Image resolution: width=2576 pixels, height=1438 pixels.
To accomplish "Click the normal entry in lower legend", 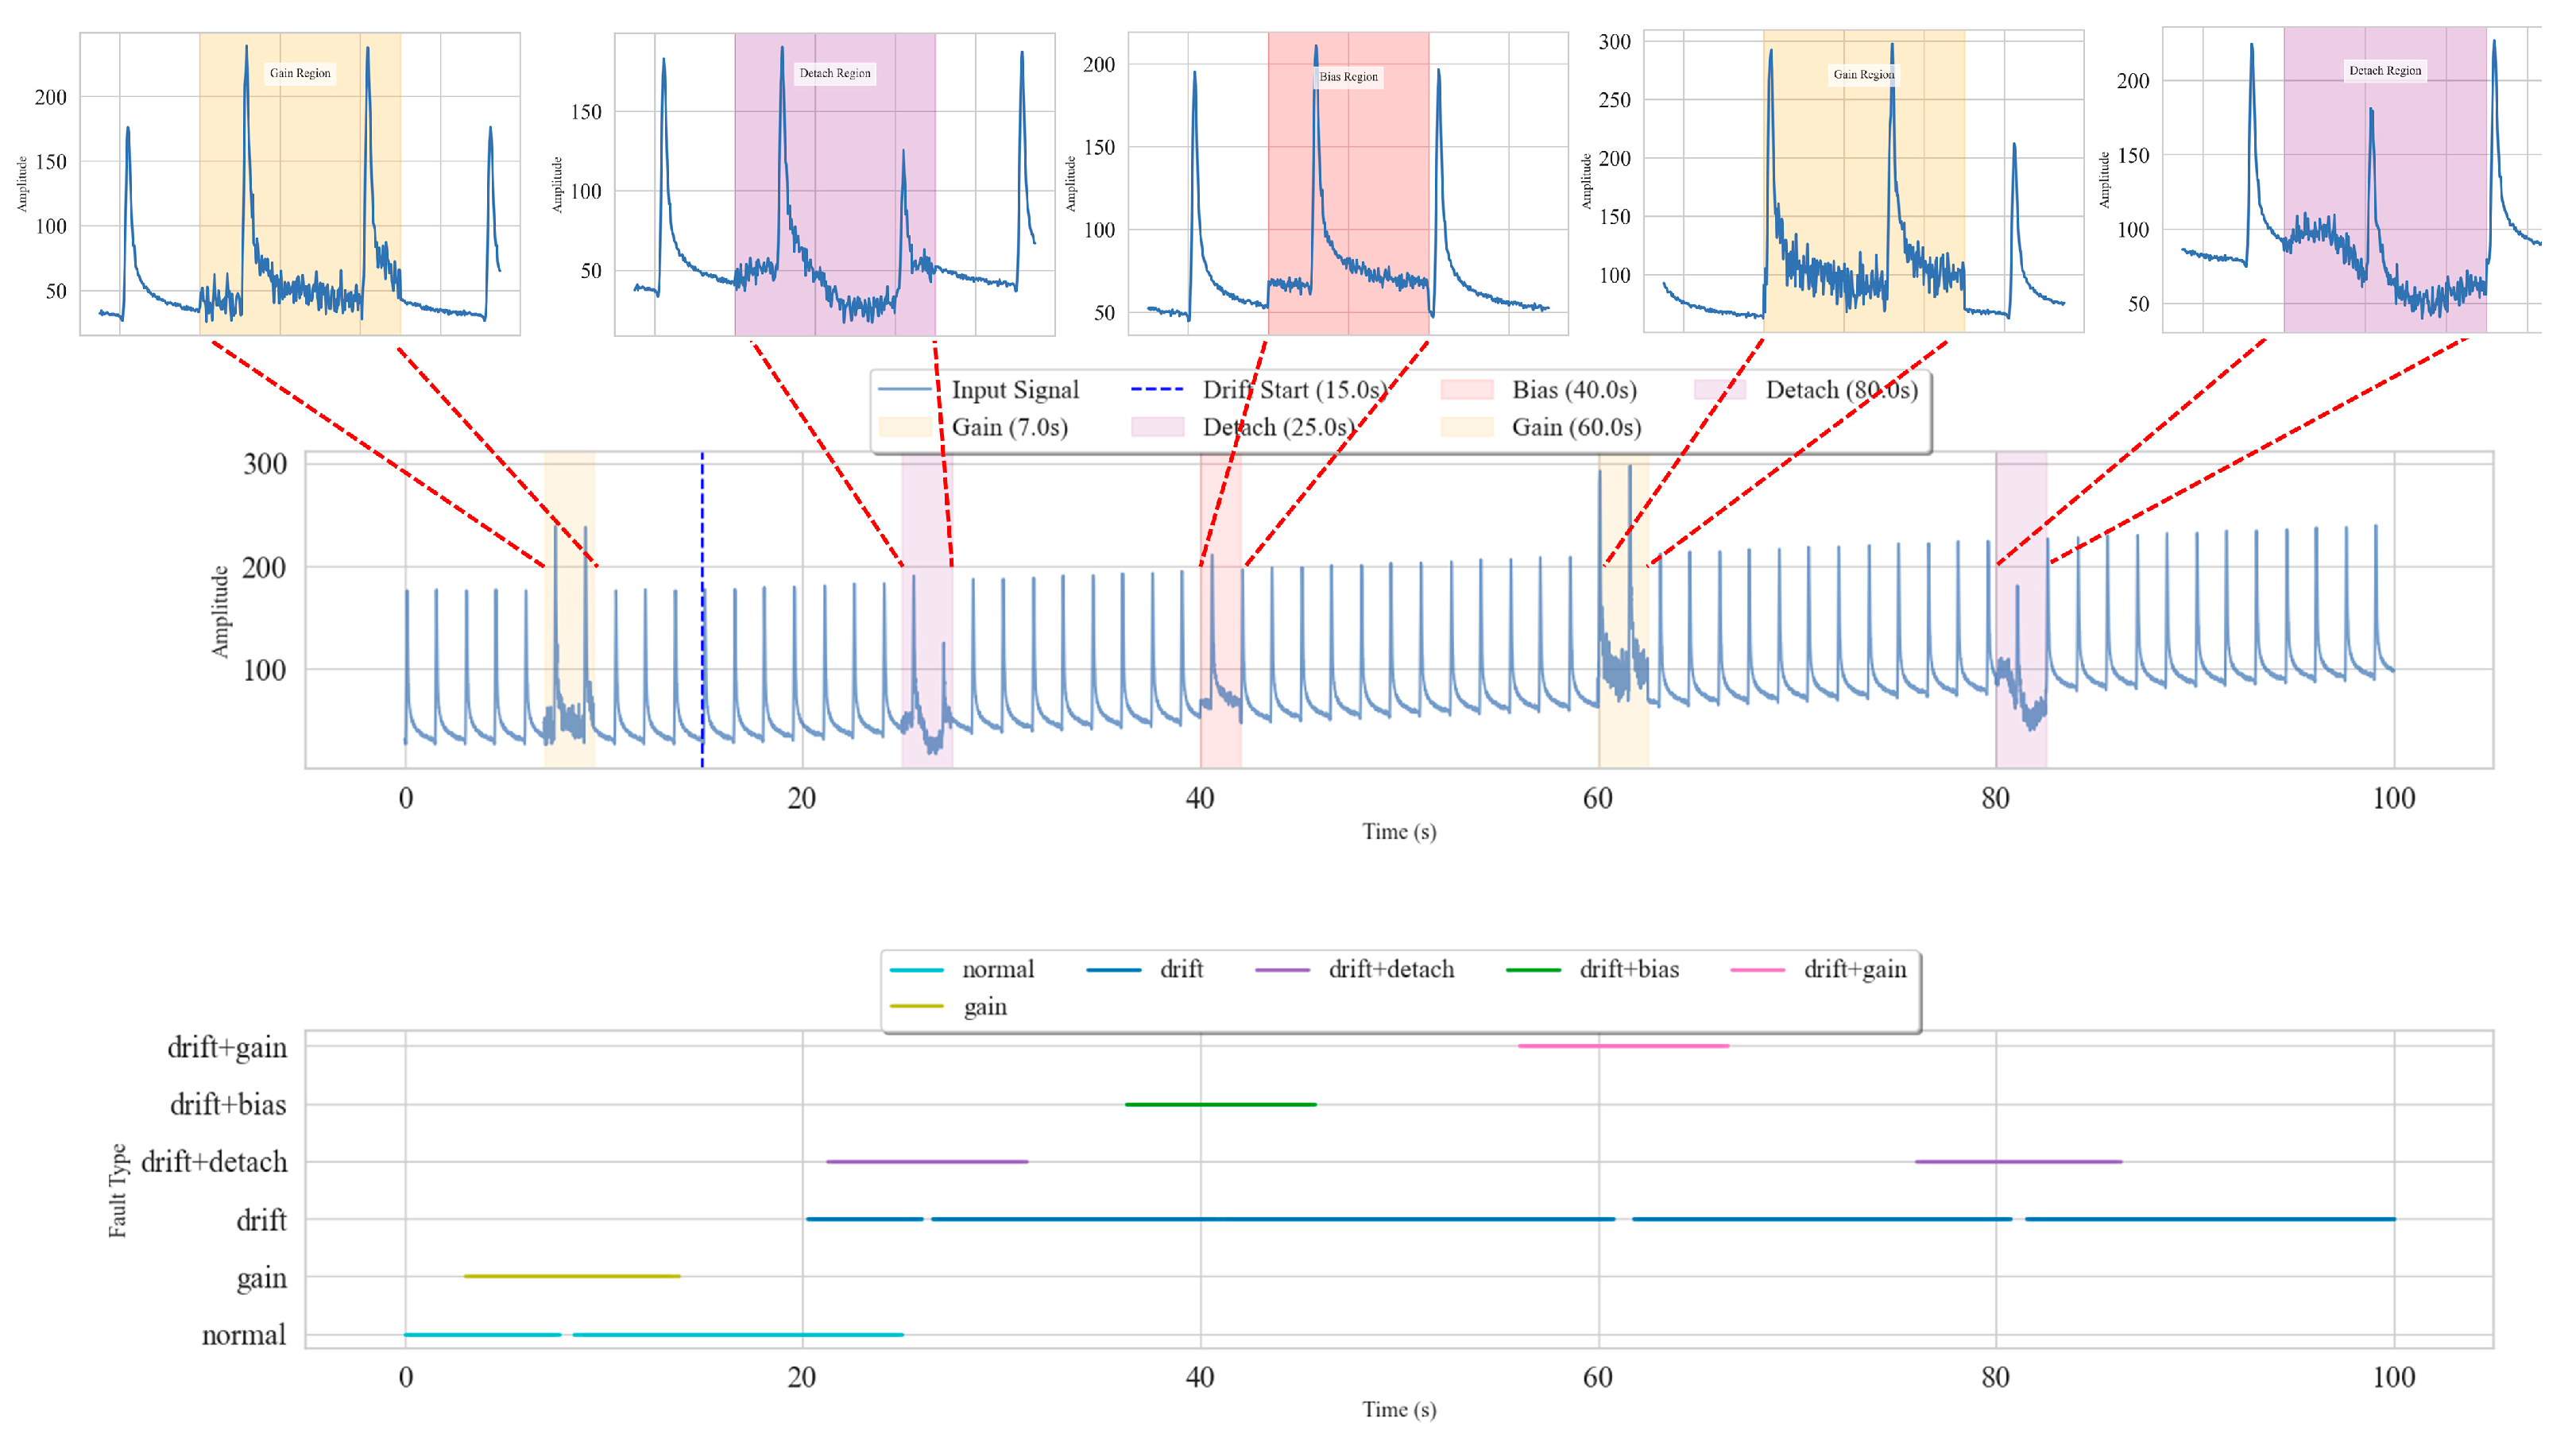I will [x=997, y=969].
